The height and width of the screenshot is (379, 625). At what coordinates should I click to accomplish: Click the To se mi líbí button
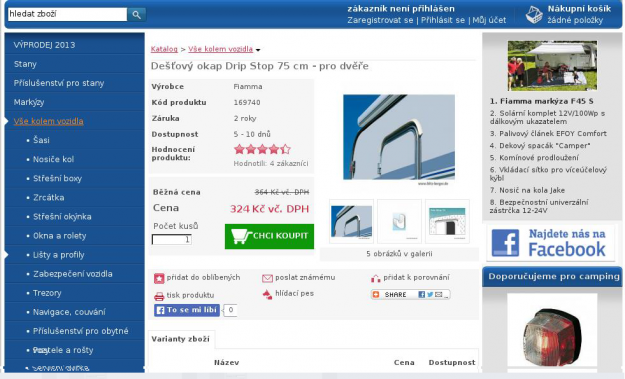coord(187,310)
